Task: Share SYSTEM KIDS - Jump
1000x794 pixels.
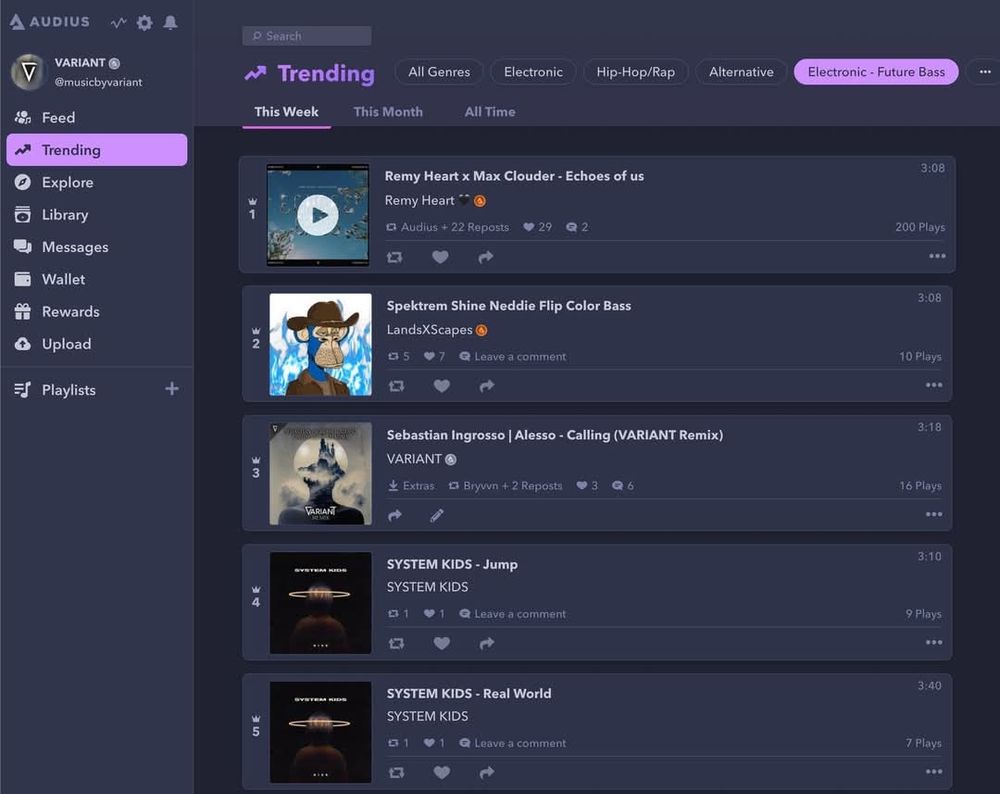Action: click(x=487, y=643)
